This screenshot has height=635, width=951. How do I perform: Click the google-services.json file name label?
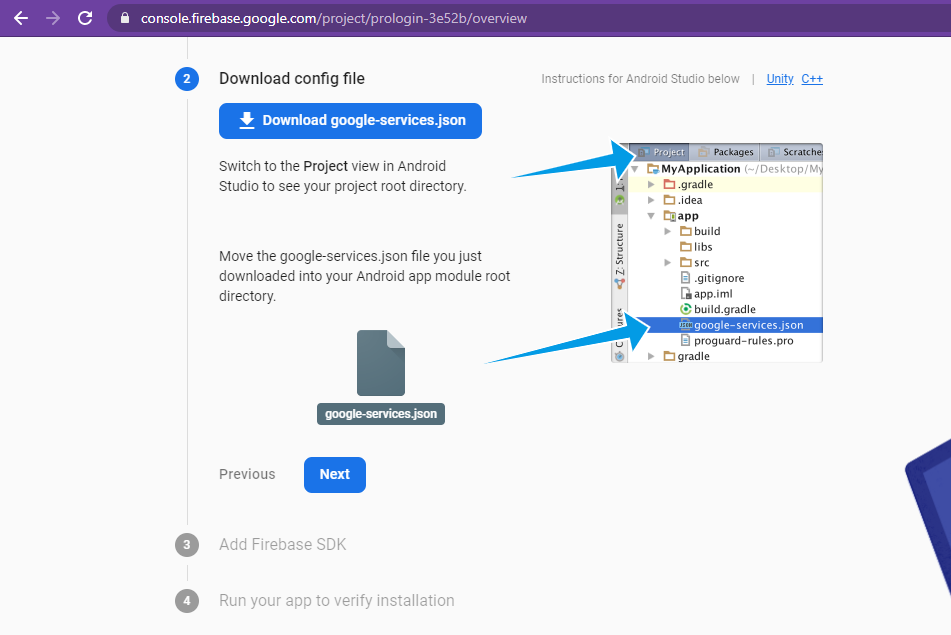click(x=381, y=413)
